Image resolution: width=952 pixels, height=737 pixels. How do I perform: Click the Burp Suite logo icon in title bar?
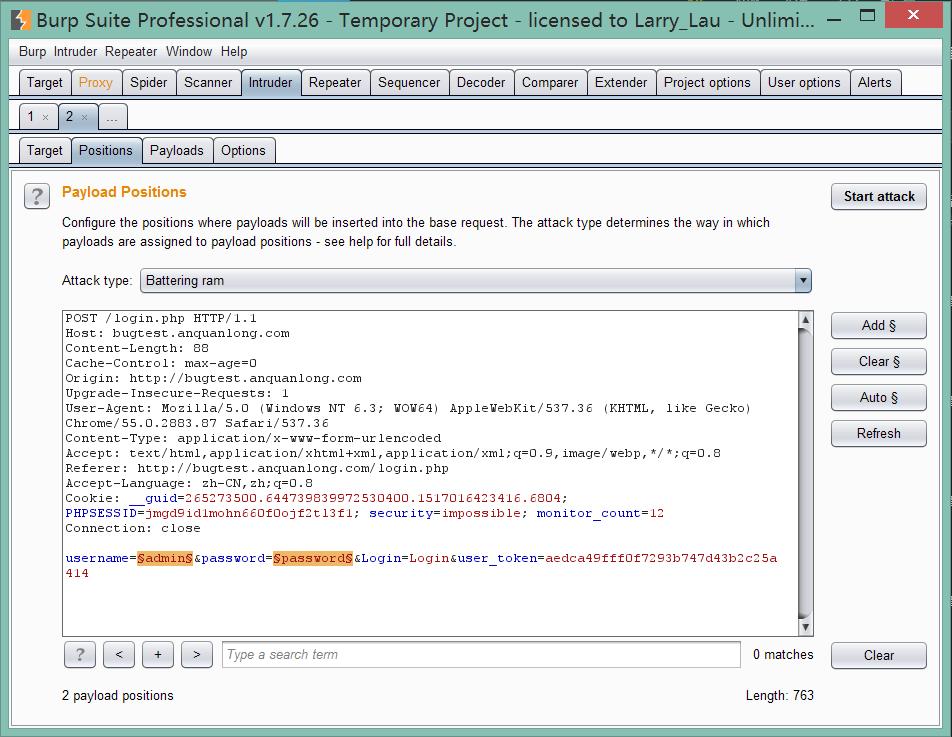coord(20,19)
